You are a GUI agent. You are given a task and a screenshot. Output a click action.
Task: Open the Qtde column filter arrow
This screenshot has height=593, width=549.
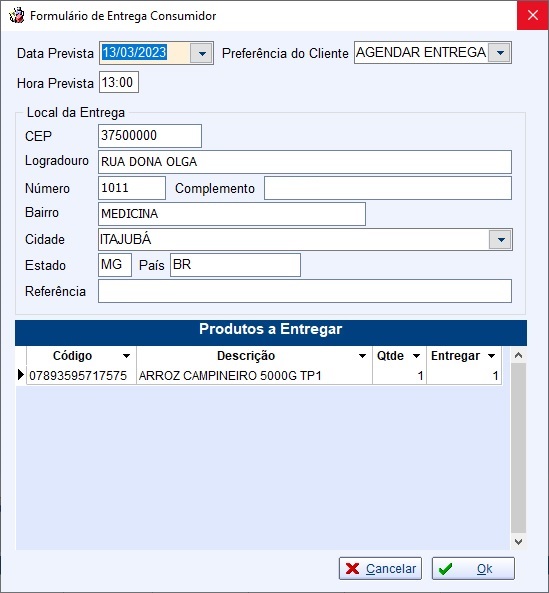[416, 356]
